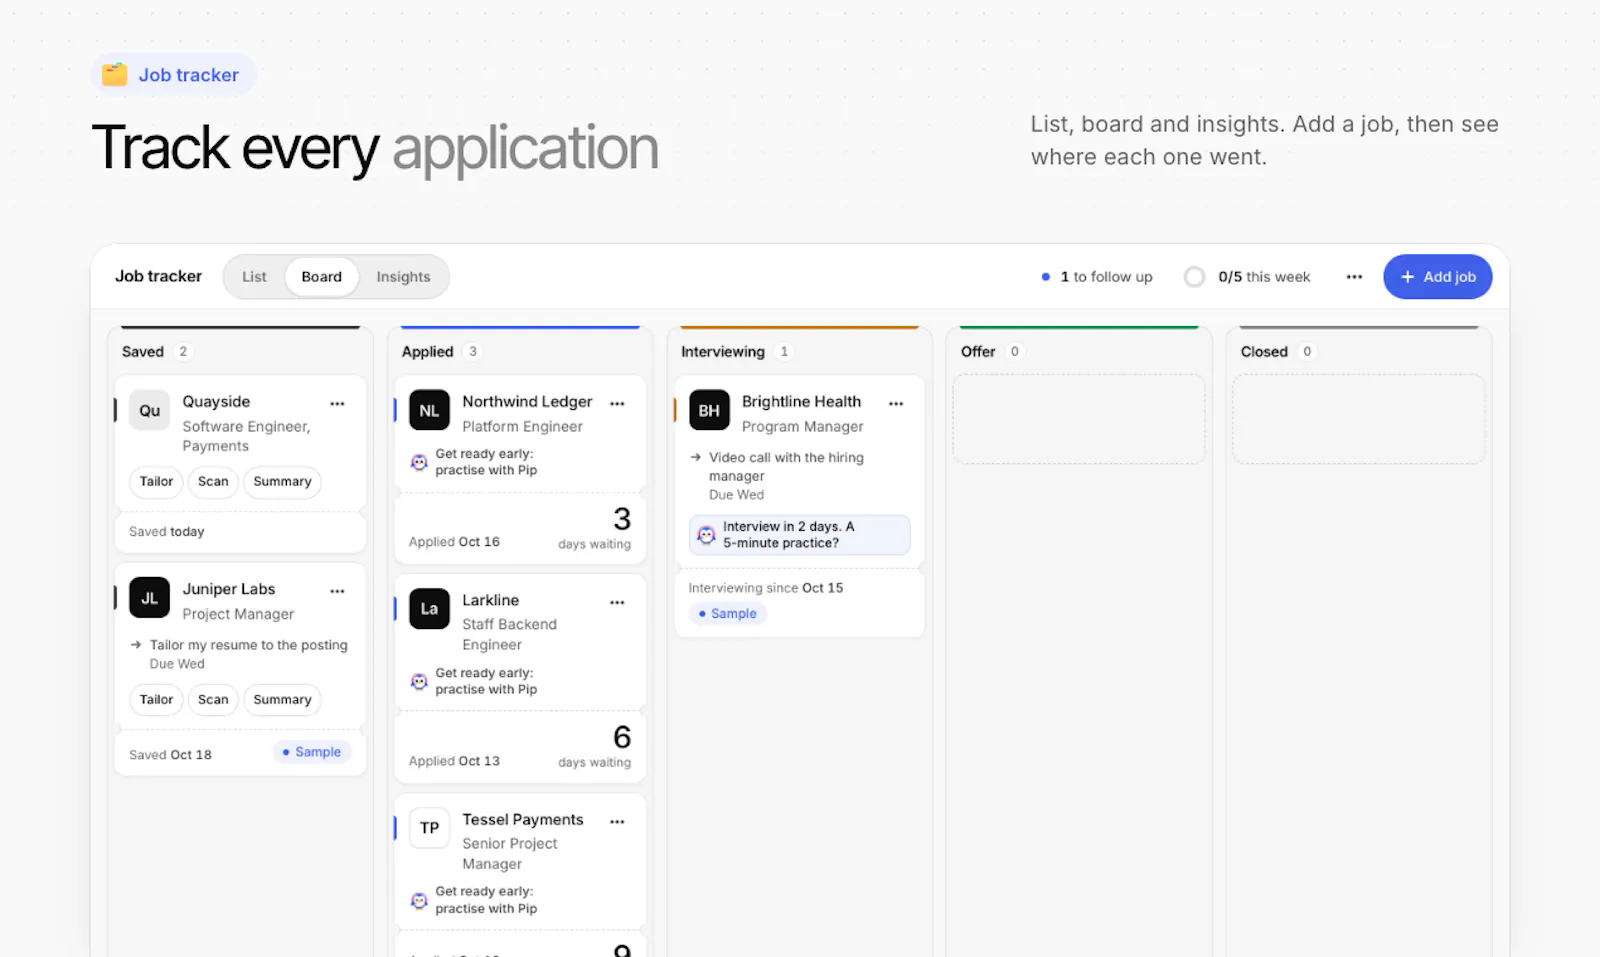Switch to the Insights tab
The width and height of the screenshot is (1600, 957).
(403, 277)
